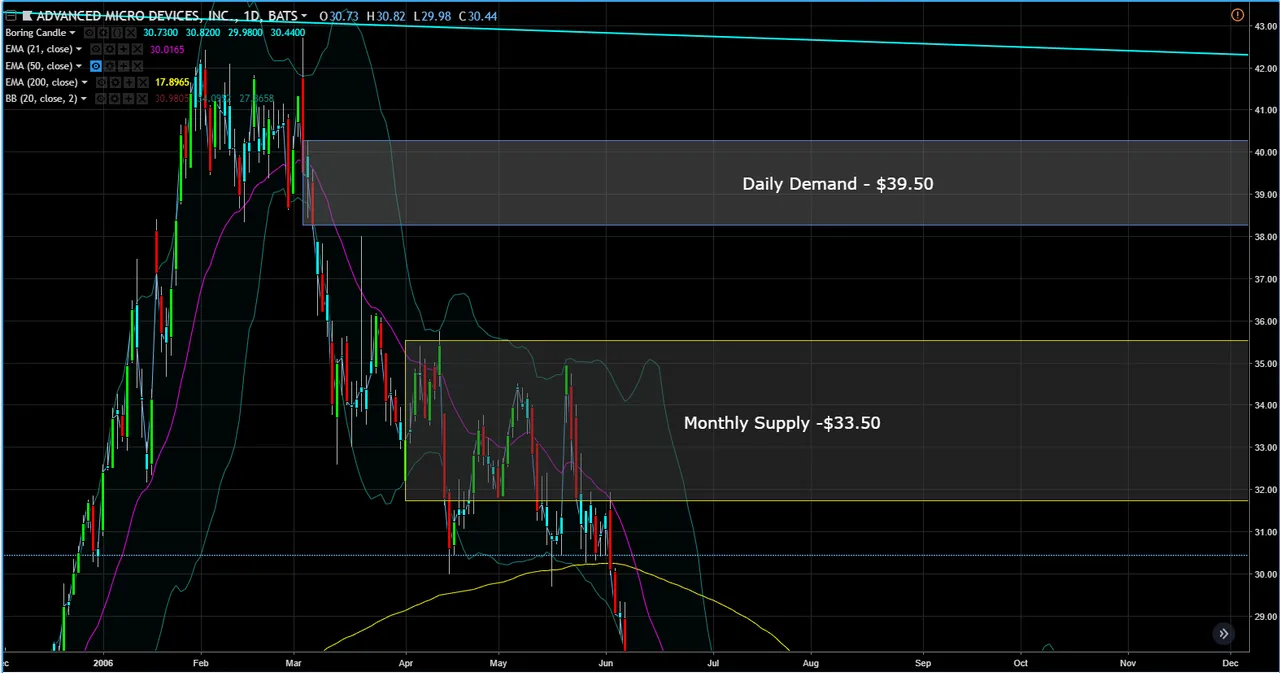Click the 40.00 label on price axis
1280x673 pixels.
[x=1265, y=152]
